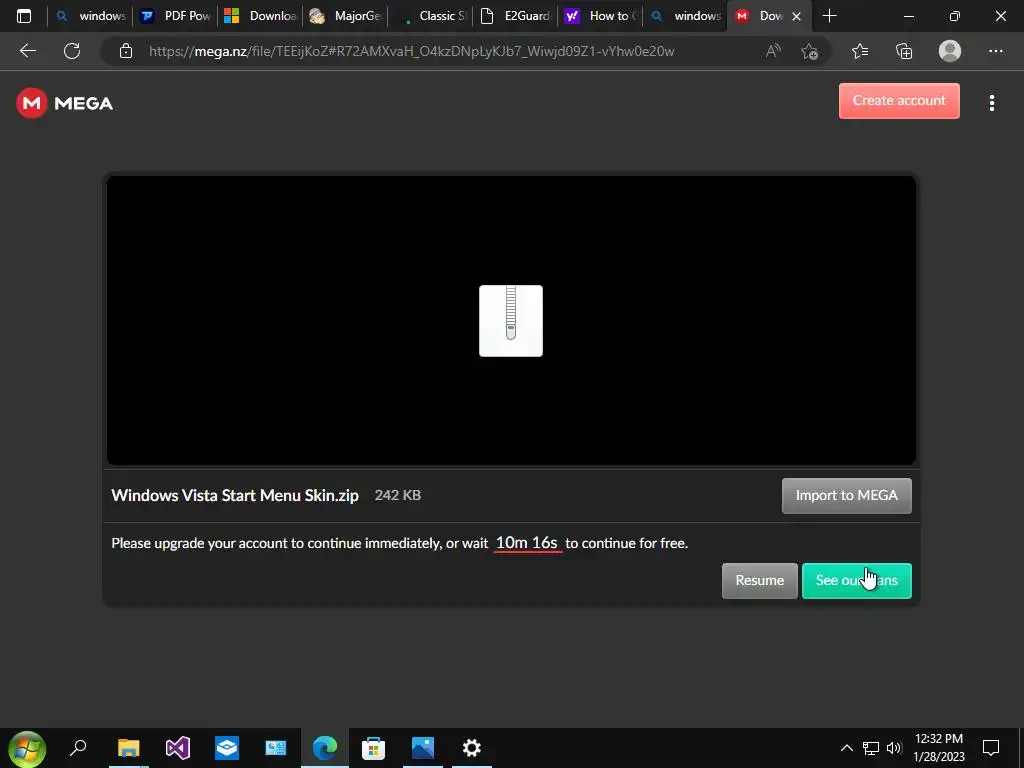Click See our plans button

point(856,581)
